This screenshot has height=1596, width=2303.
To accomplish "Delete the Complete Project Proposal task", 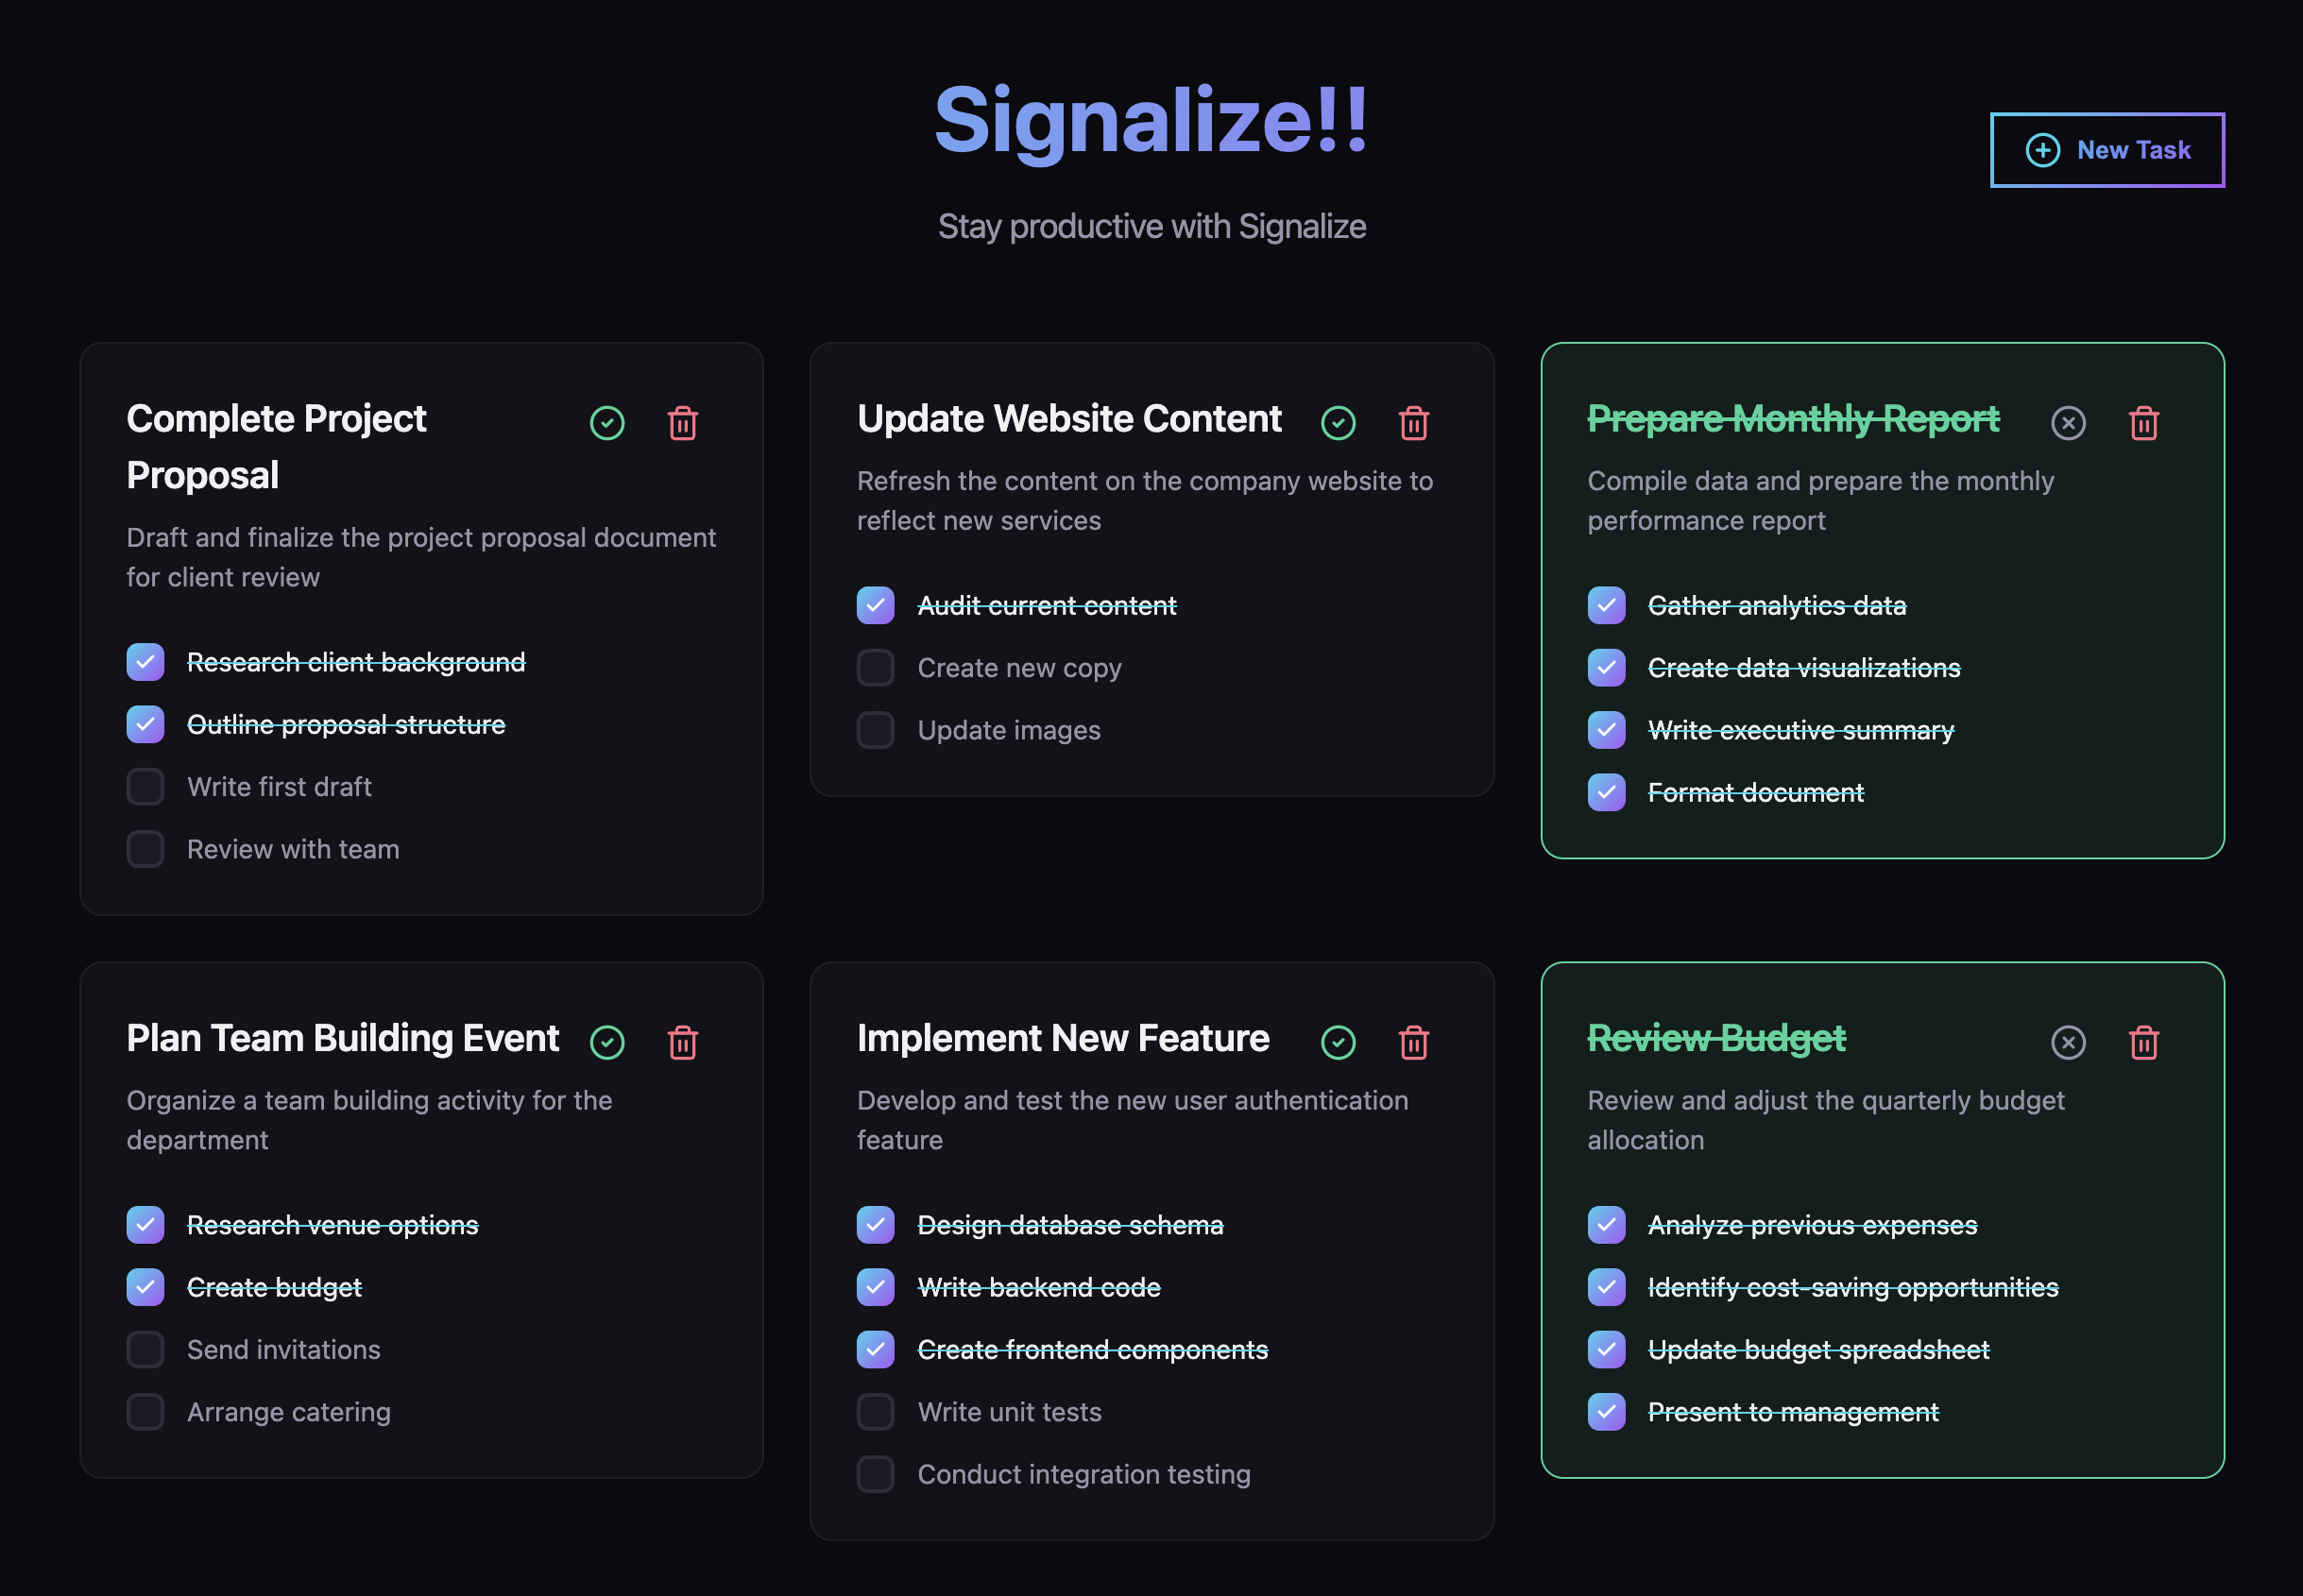I will pos(683,423).
